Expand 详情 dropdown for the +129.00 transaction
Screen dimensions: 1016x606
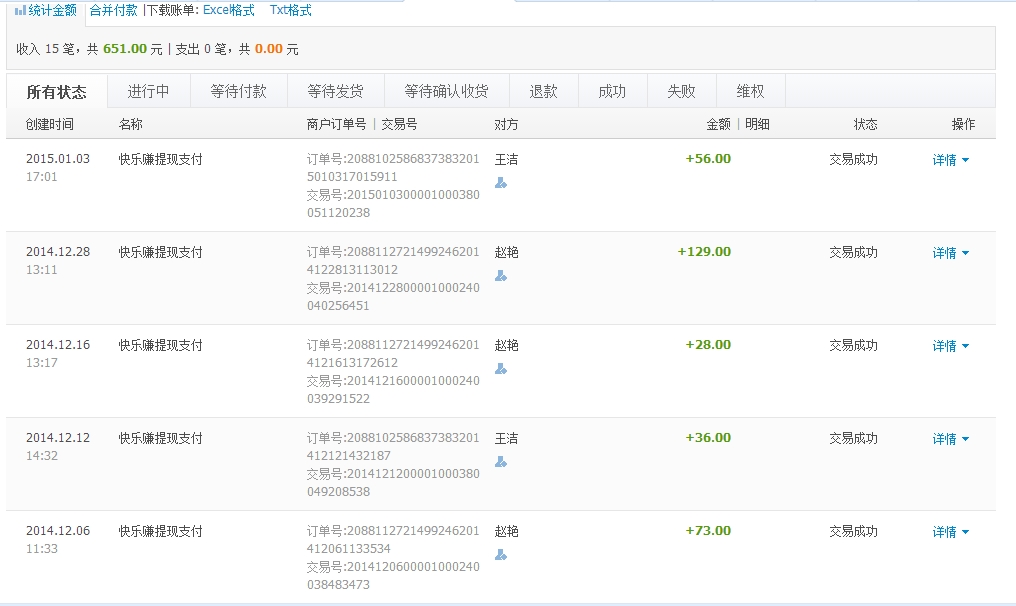click(950, 253)
